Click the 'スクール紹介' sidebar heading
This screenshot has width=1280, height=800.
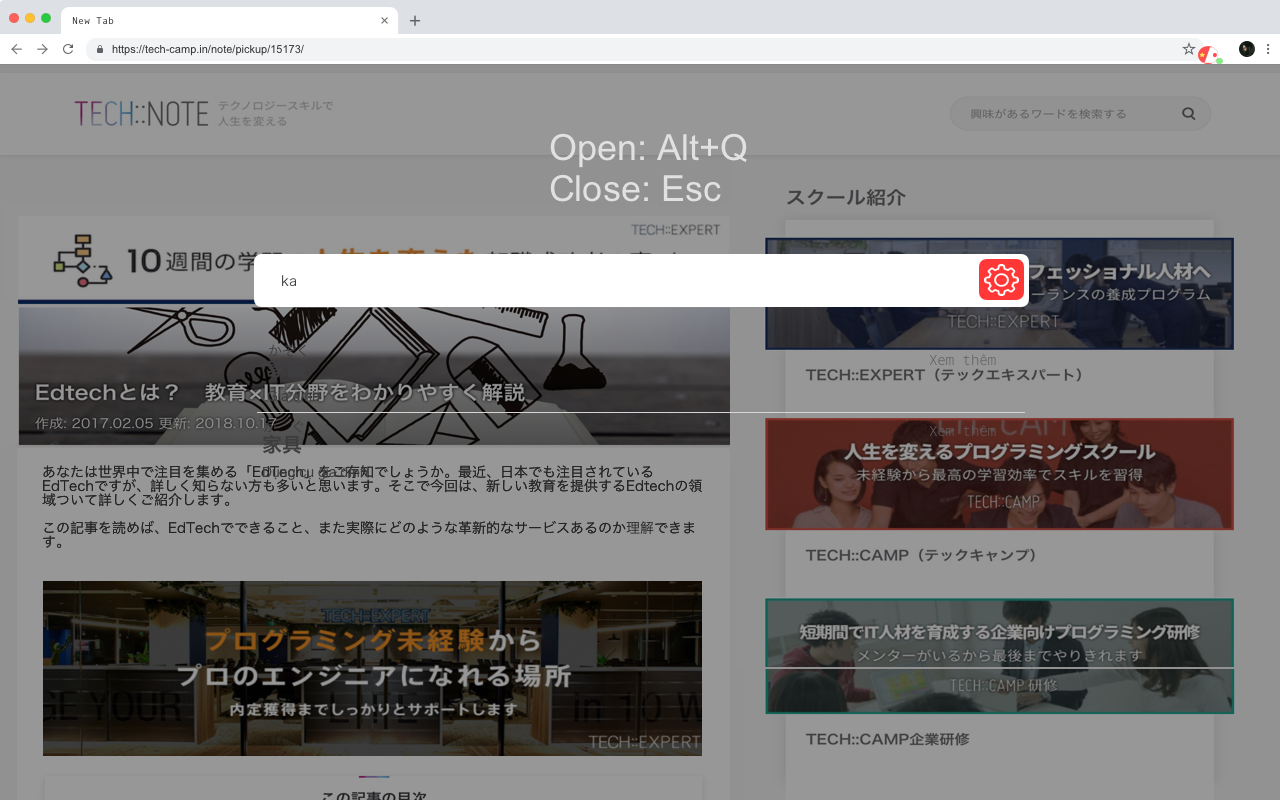pyautogui.click(x=846, y=197)
